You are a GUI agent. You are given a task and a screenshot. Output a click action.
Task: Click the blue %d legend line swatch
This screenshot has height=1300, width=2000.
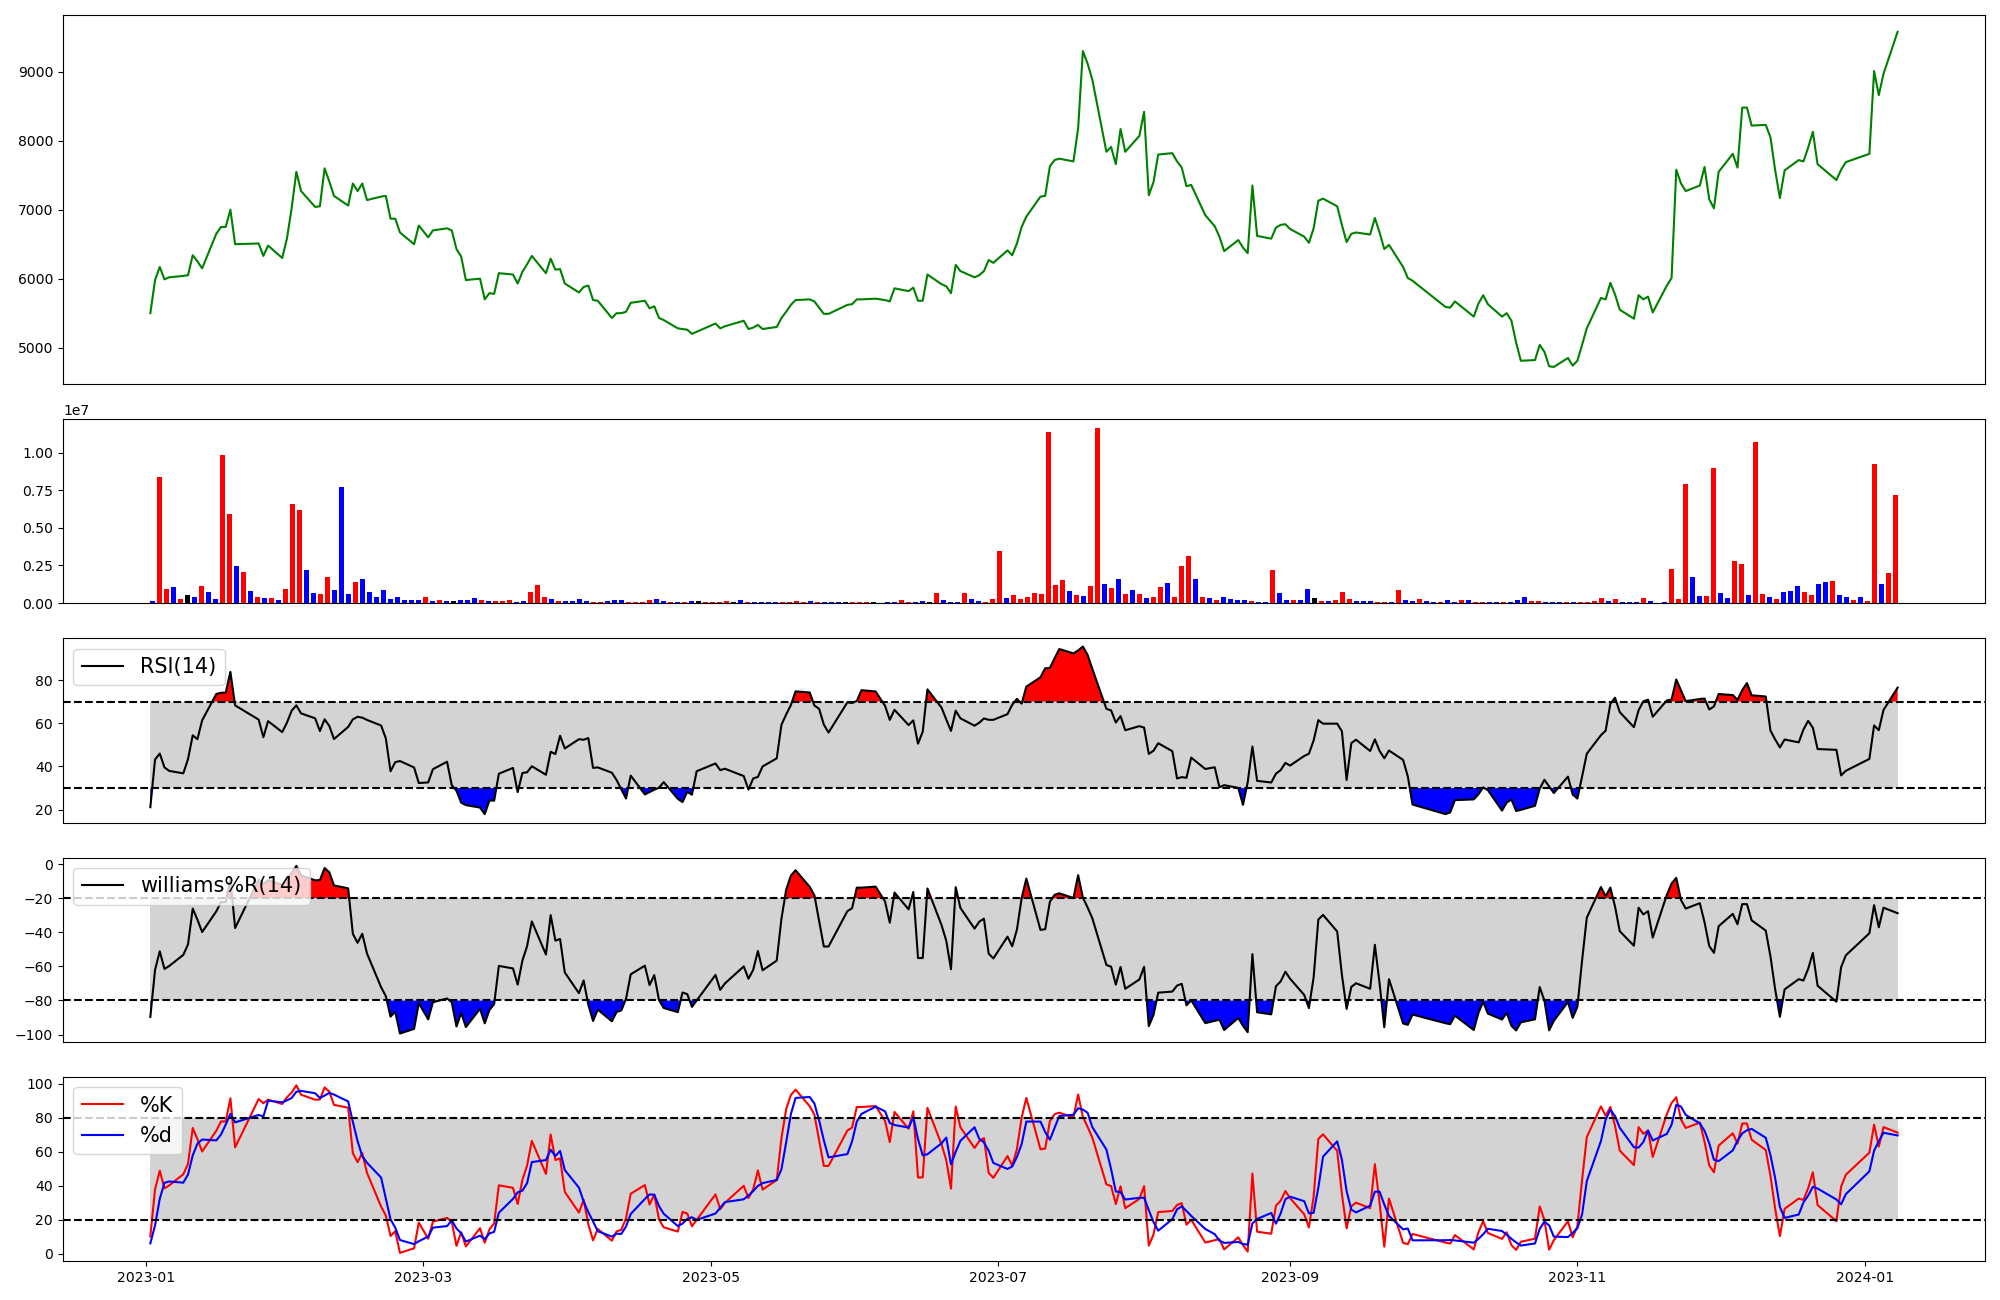click(102, 1135)
